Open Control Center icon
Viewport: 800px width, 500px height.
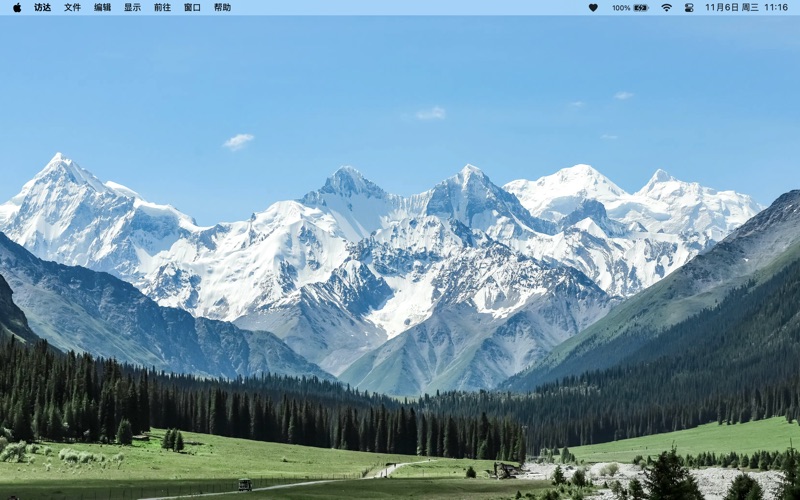689,8
